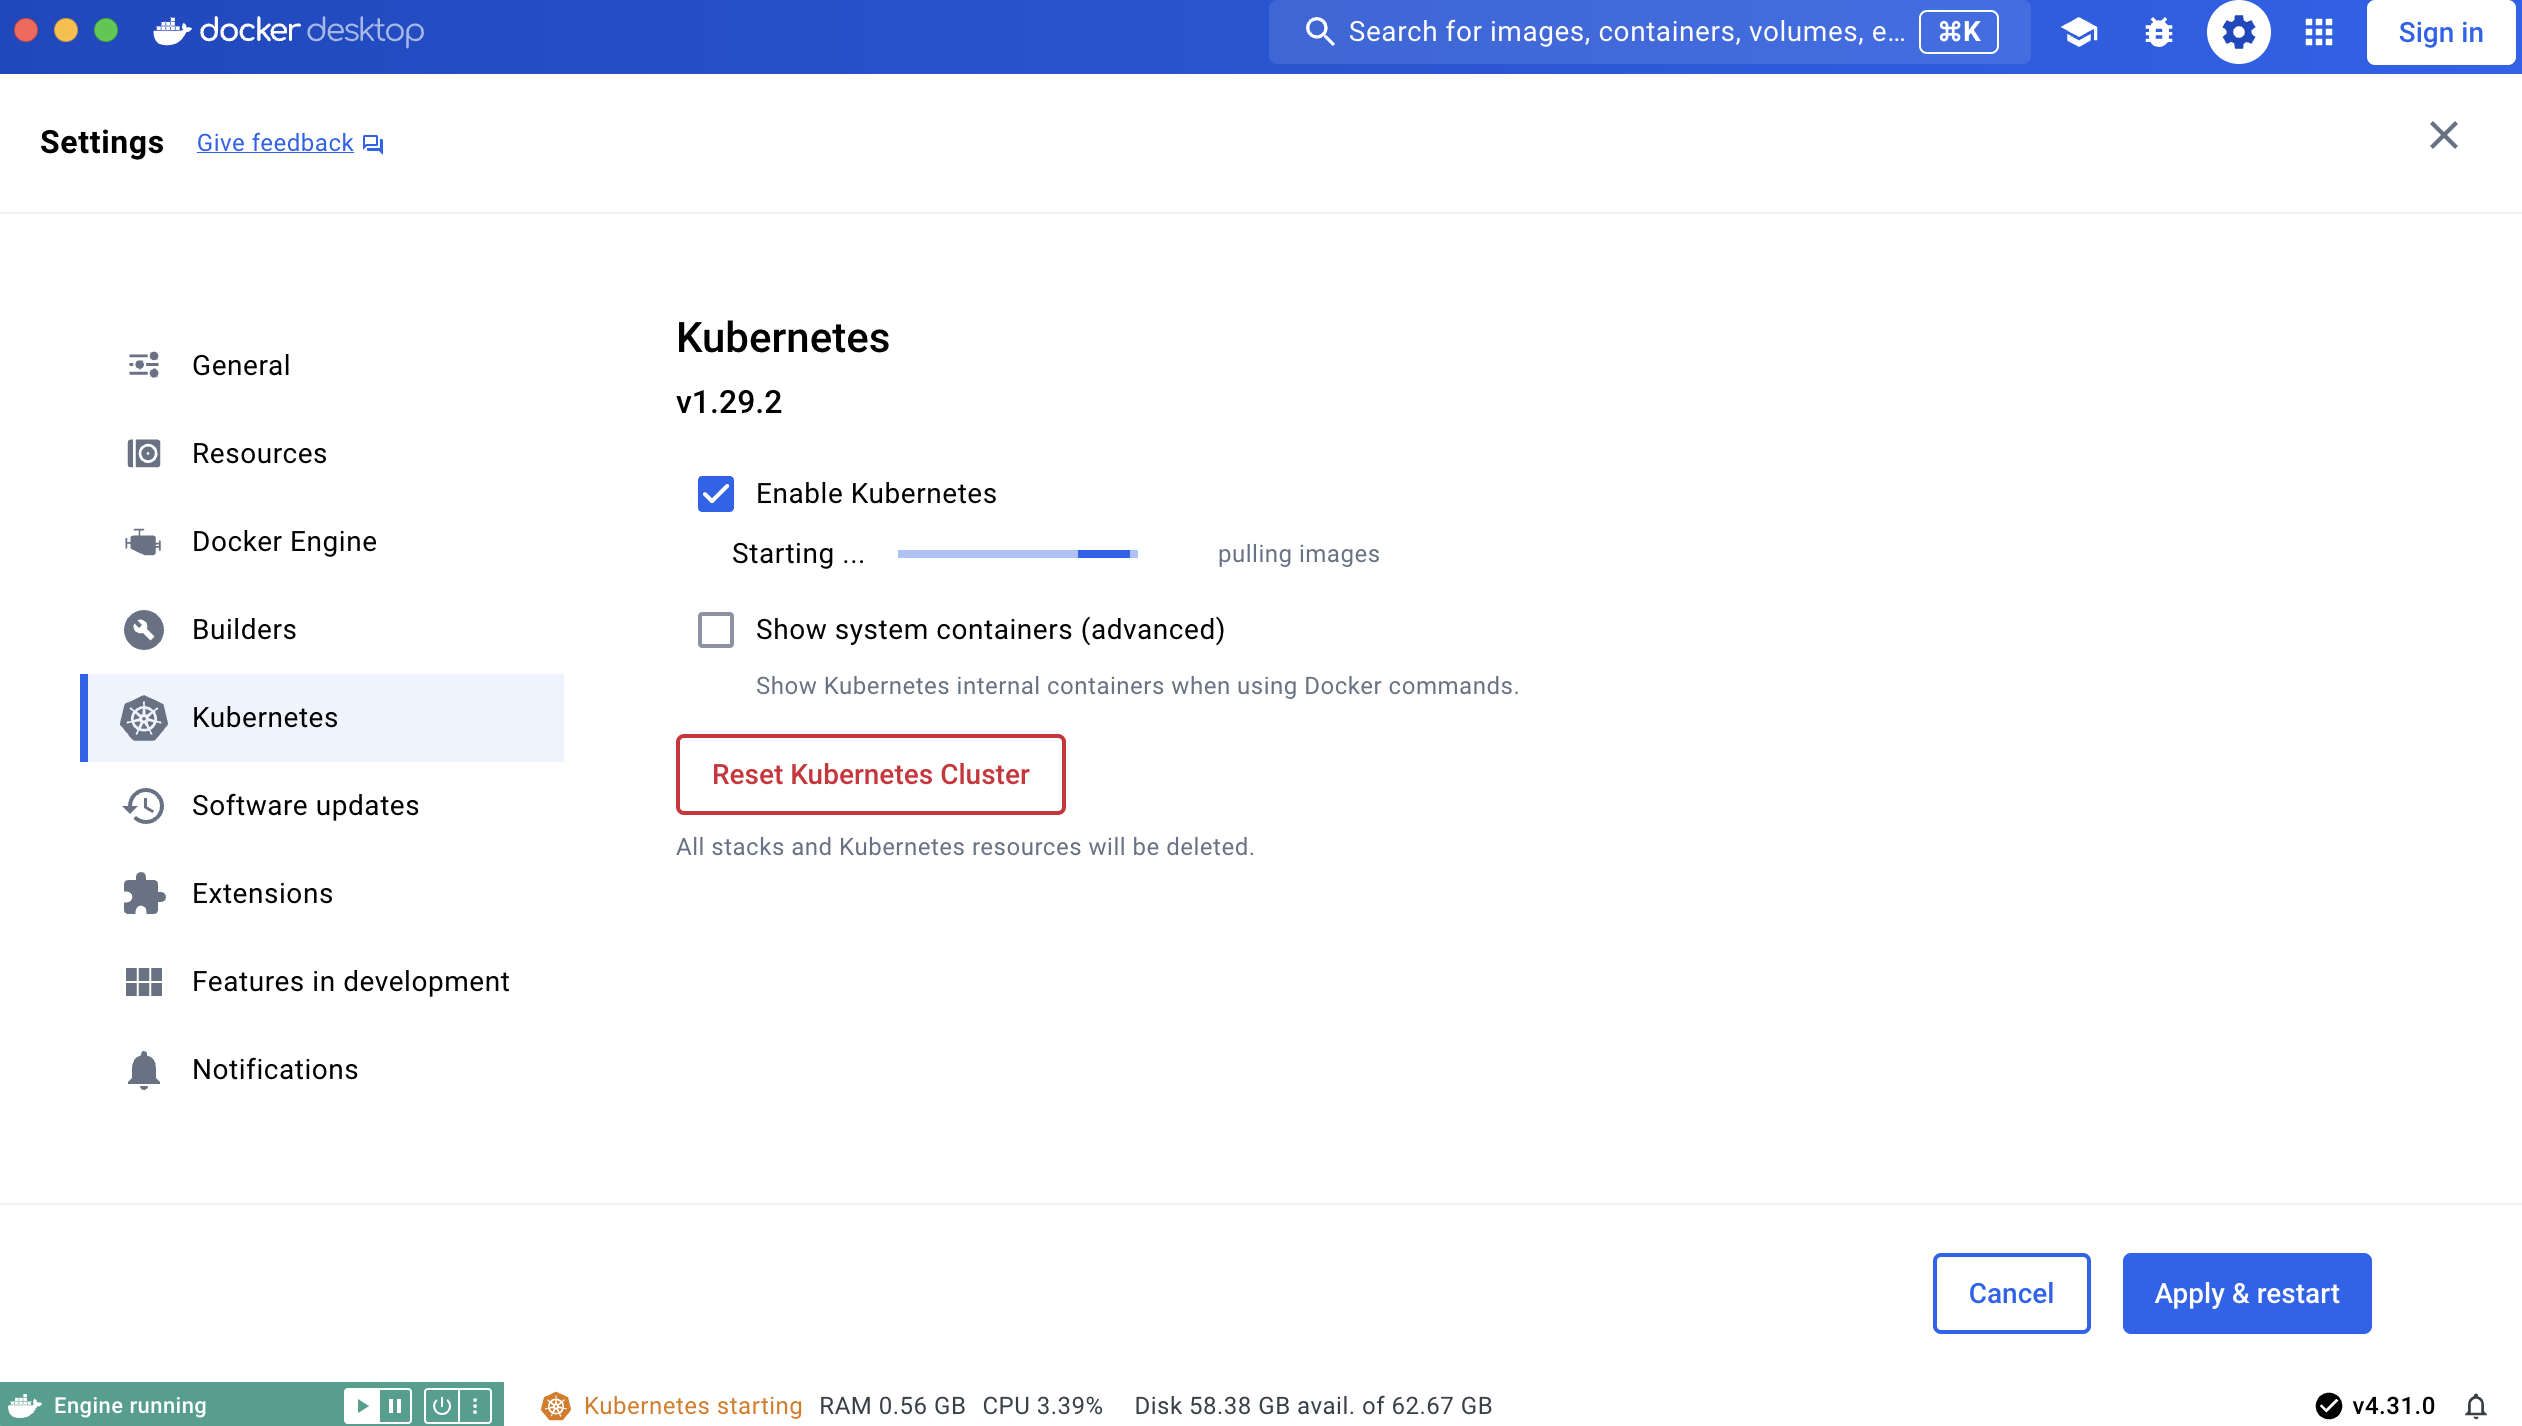Click the v1.29.2 Kubernetes version text
Image resolution: width=2522 pixels, height=1426 pixels.
click(729, 402)
